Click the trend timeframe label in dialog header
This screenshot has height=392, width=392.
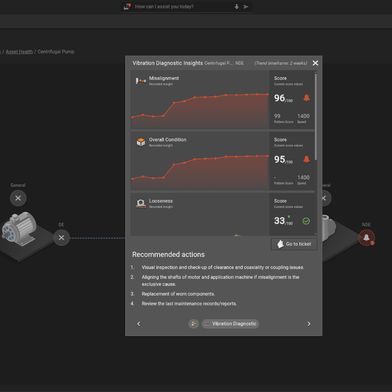point(281,63)
